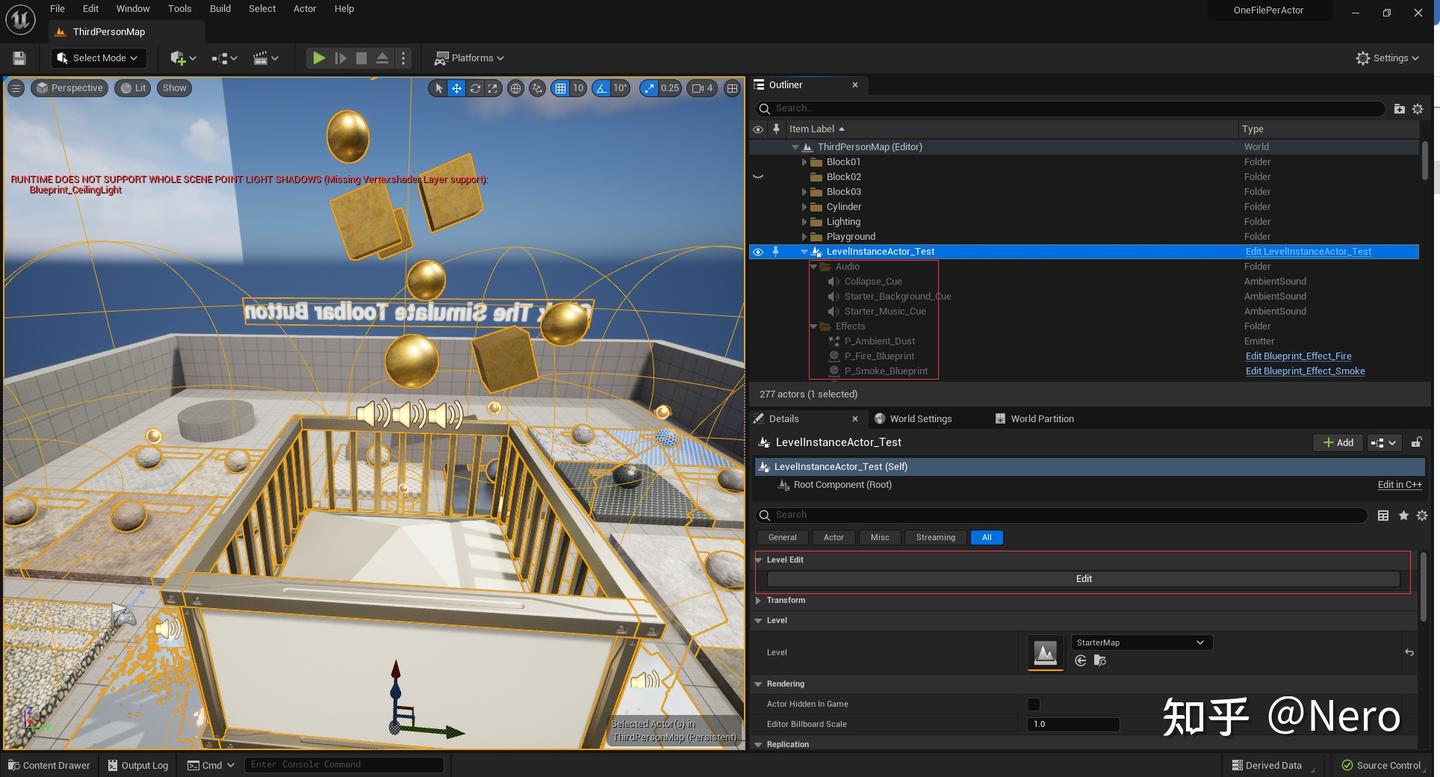Toggle visibility of LevelInstanceActor_Test in Outliner
The image size is (1440, 777).
coord(757,251)
